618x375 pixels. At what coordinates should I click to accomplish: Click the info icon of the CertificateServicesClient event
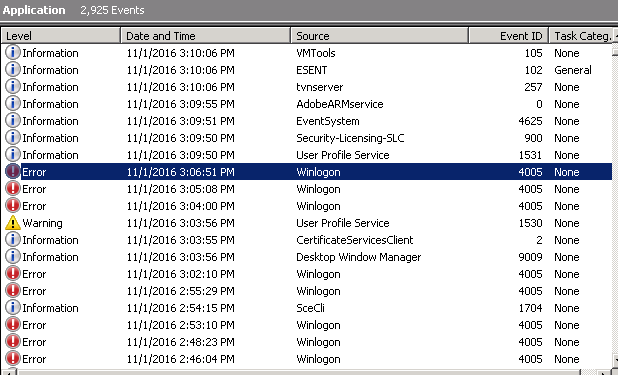point(13,239)
